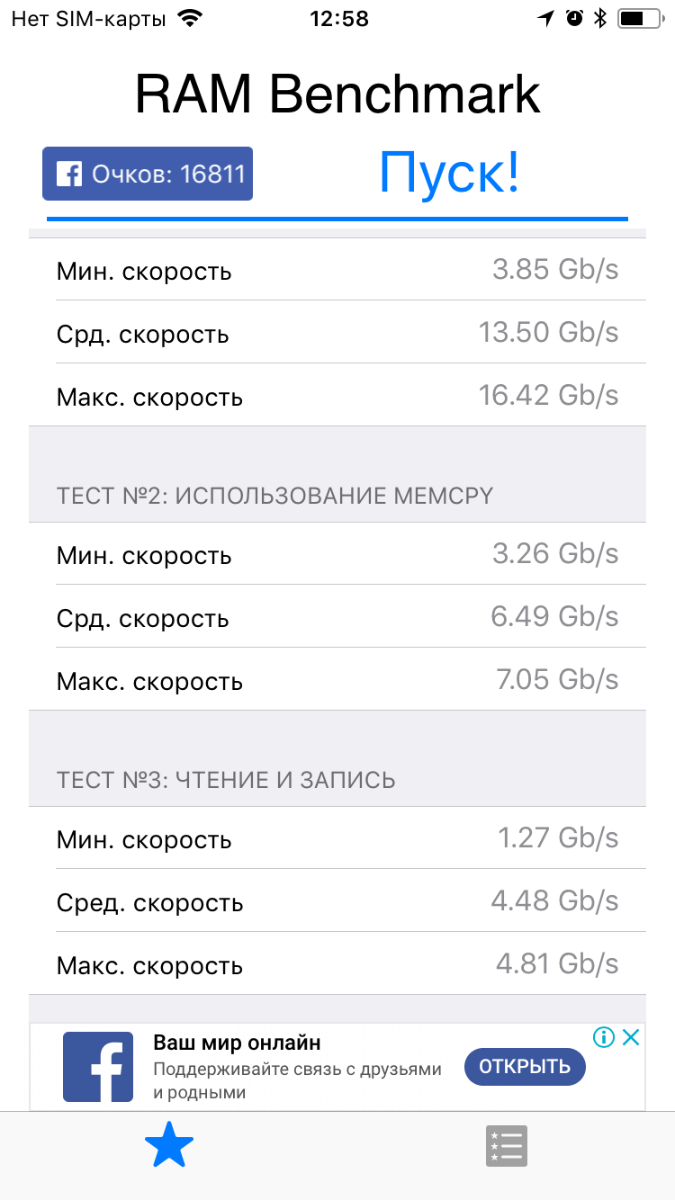Tap the 7.05 Gb/s max speed row
The image size is (675, 1200).
(x=337, y=680)
